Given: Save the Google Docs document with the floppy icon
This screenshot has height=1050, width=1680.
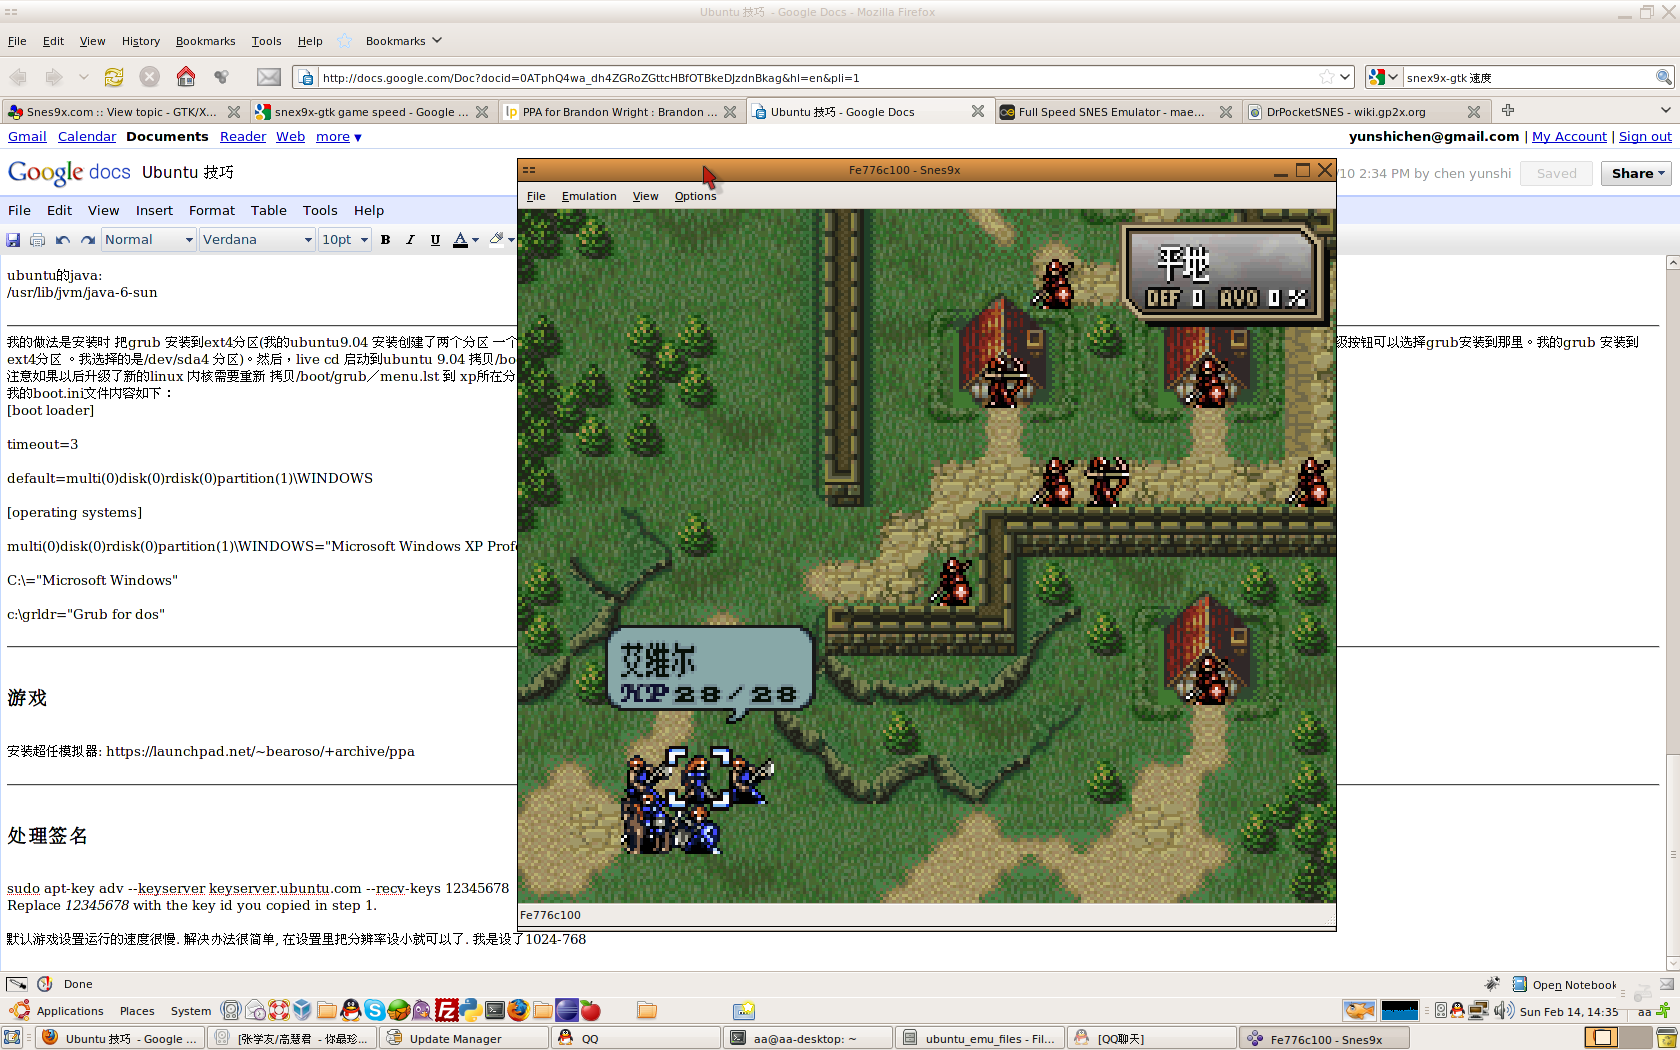Looking at the screenshot, I should [x=13, y=240].
